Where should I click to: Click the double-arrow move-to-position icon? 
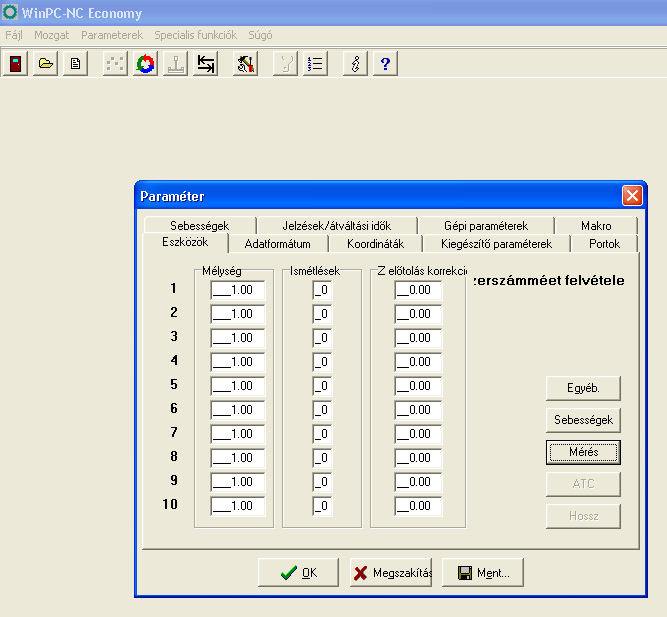click(x=205, y=64)
